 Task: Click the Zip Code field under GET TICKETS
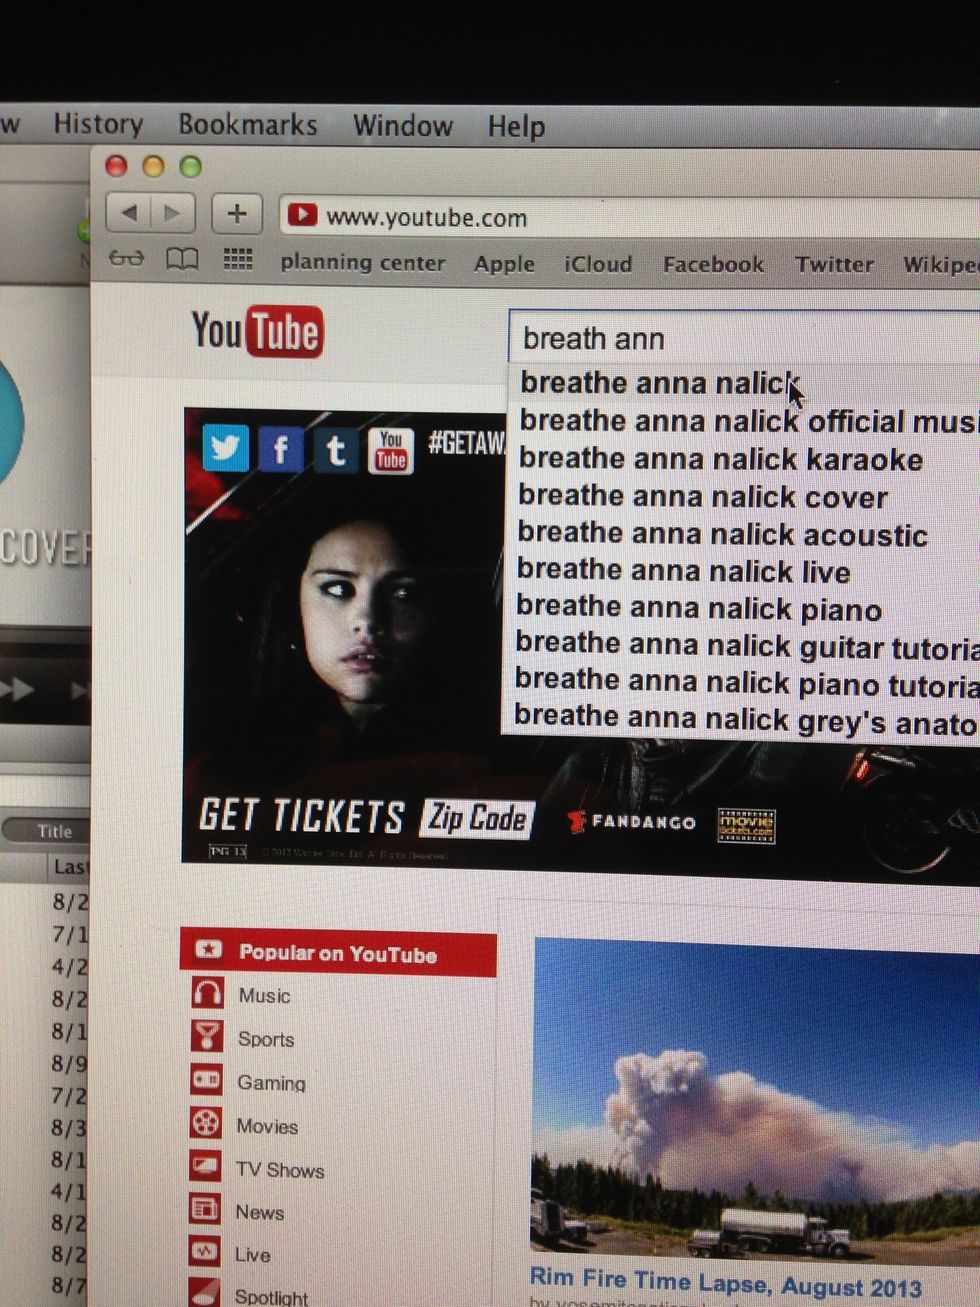478,818
